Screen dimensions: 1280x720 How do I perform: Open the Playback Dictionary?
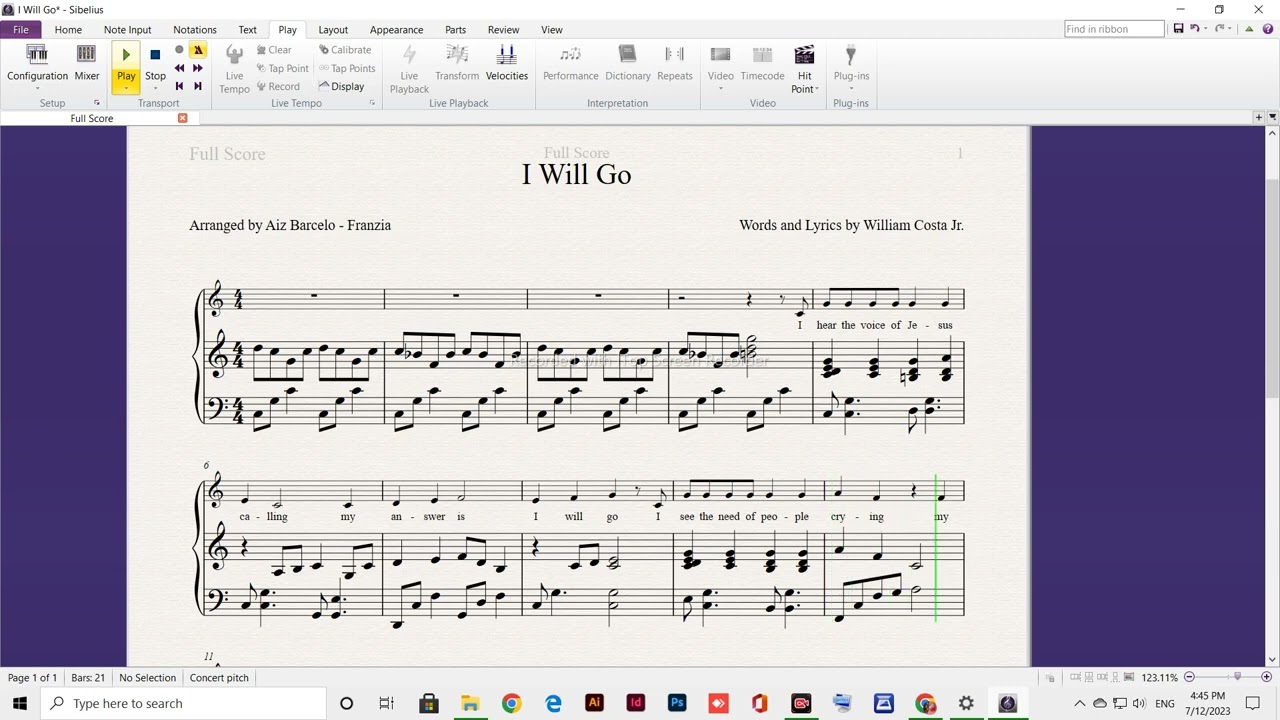click(x=628, y=62)
